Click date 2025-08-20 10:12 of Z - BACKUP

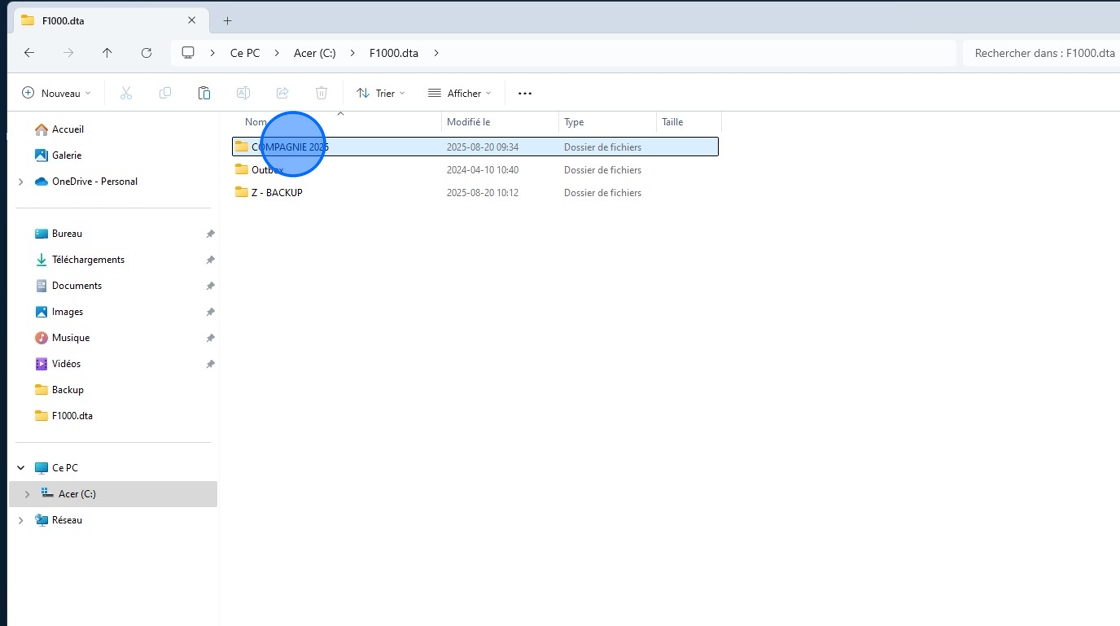click(x=483, y=193)
